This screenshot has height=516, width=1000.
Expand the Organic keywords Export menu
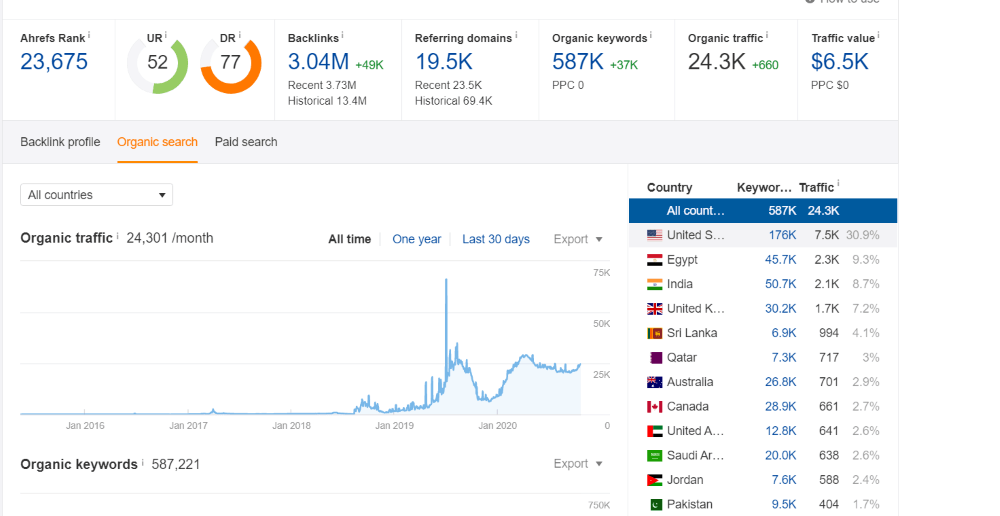[x=578, y=464]
